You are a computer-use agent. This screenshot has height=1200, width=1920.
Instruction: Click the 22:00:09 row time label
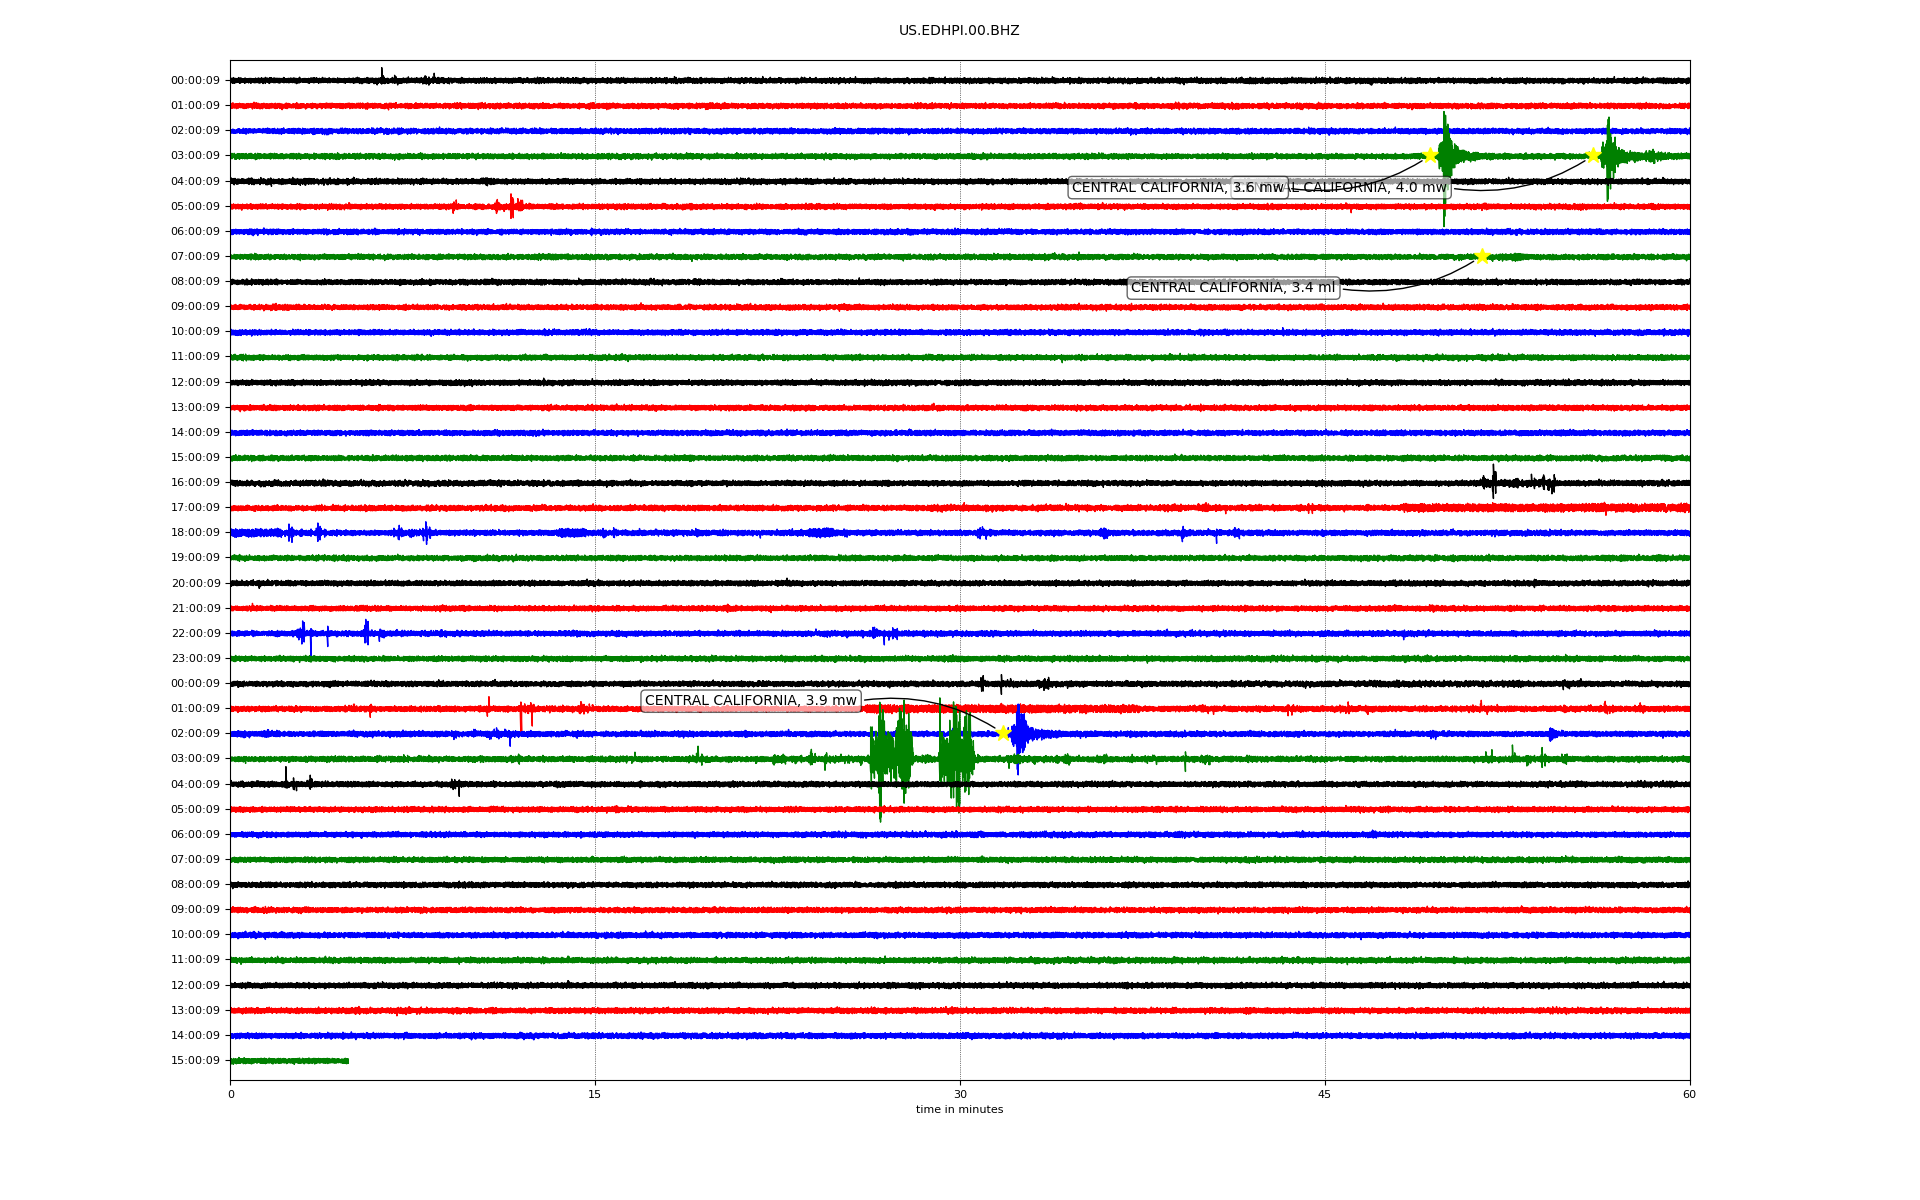(x=195, y=634)
